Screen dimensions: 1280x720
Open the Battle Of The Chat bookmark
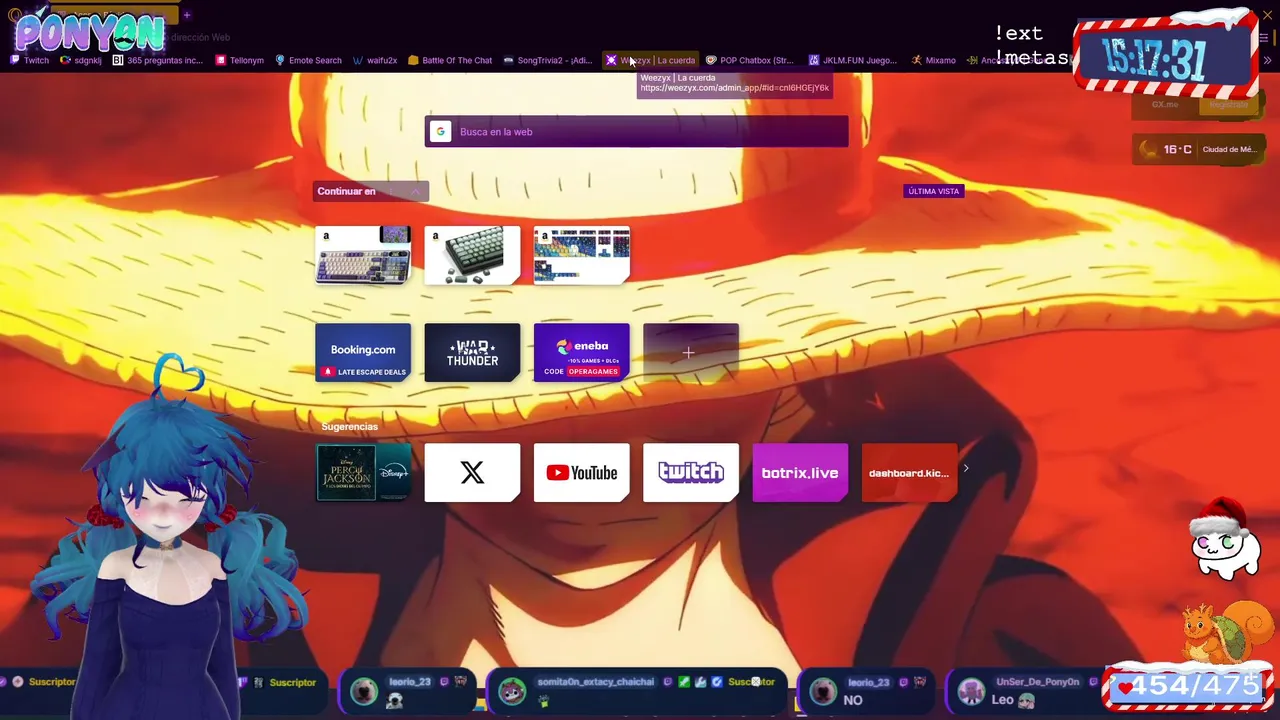coord(450,60)
